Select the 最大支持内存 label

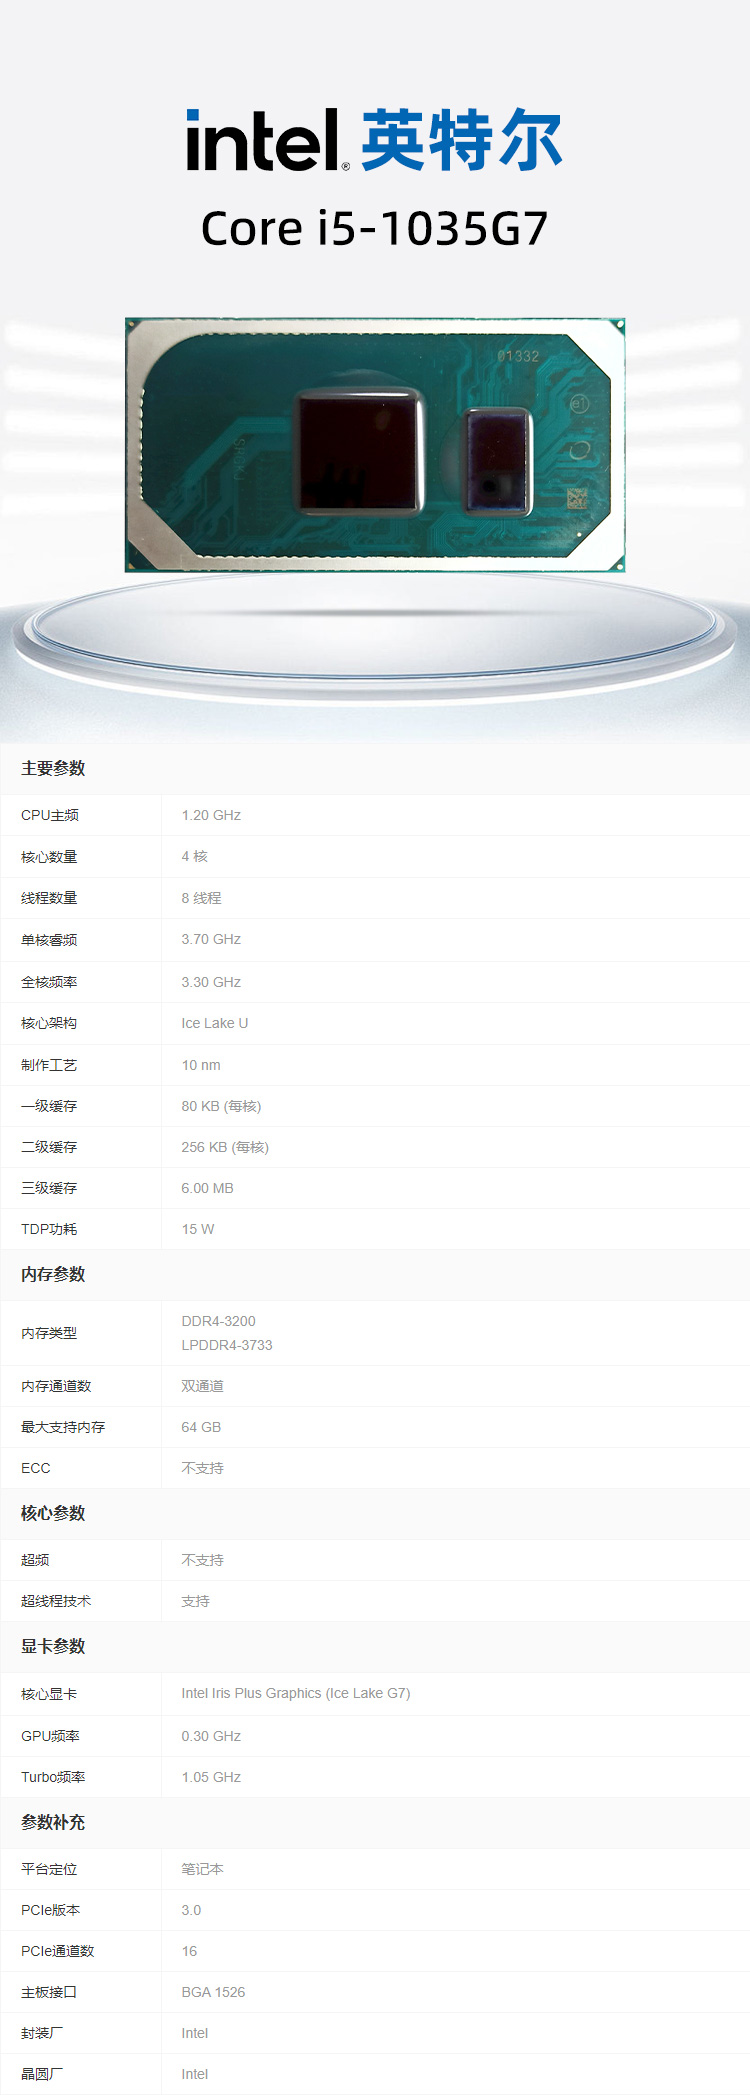pyautogui.click(x=63, y=1427)
